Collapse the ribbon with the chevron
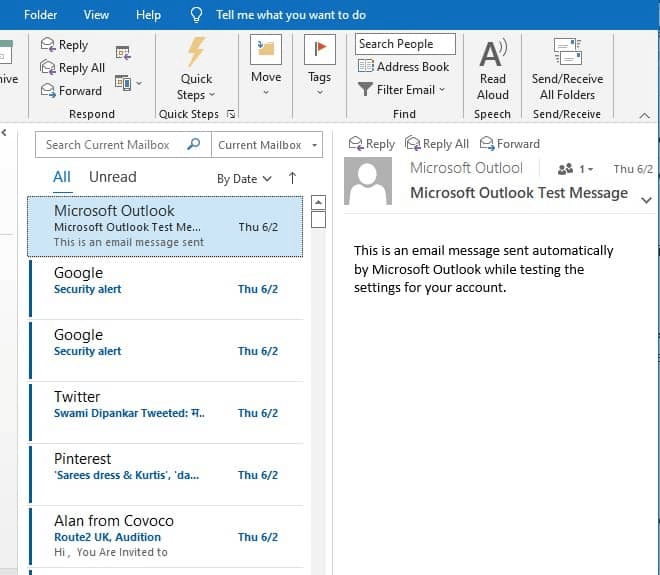Image resolution: width=660 pixels, height=575 pixels. point(644,115)
